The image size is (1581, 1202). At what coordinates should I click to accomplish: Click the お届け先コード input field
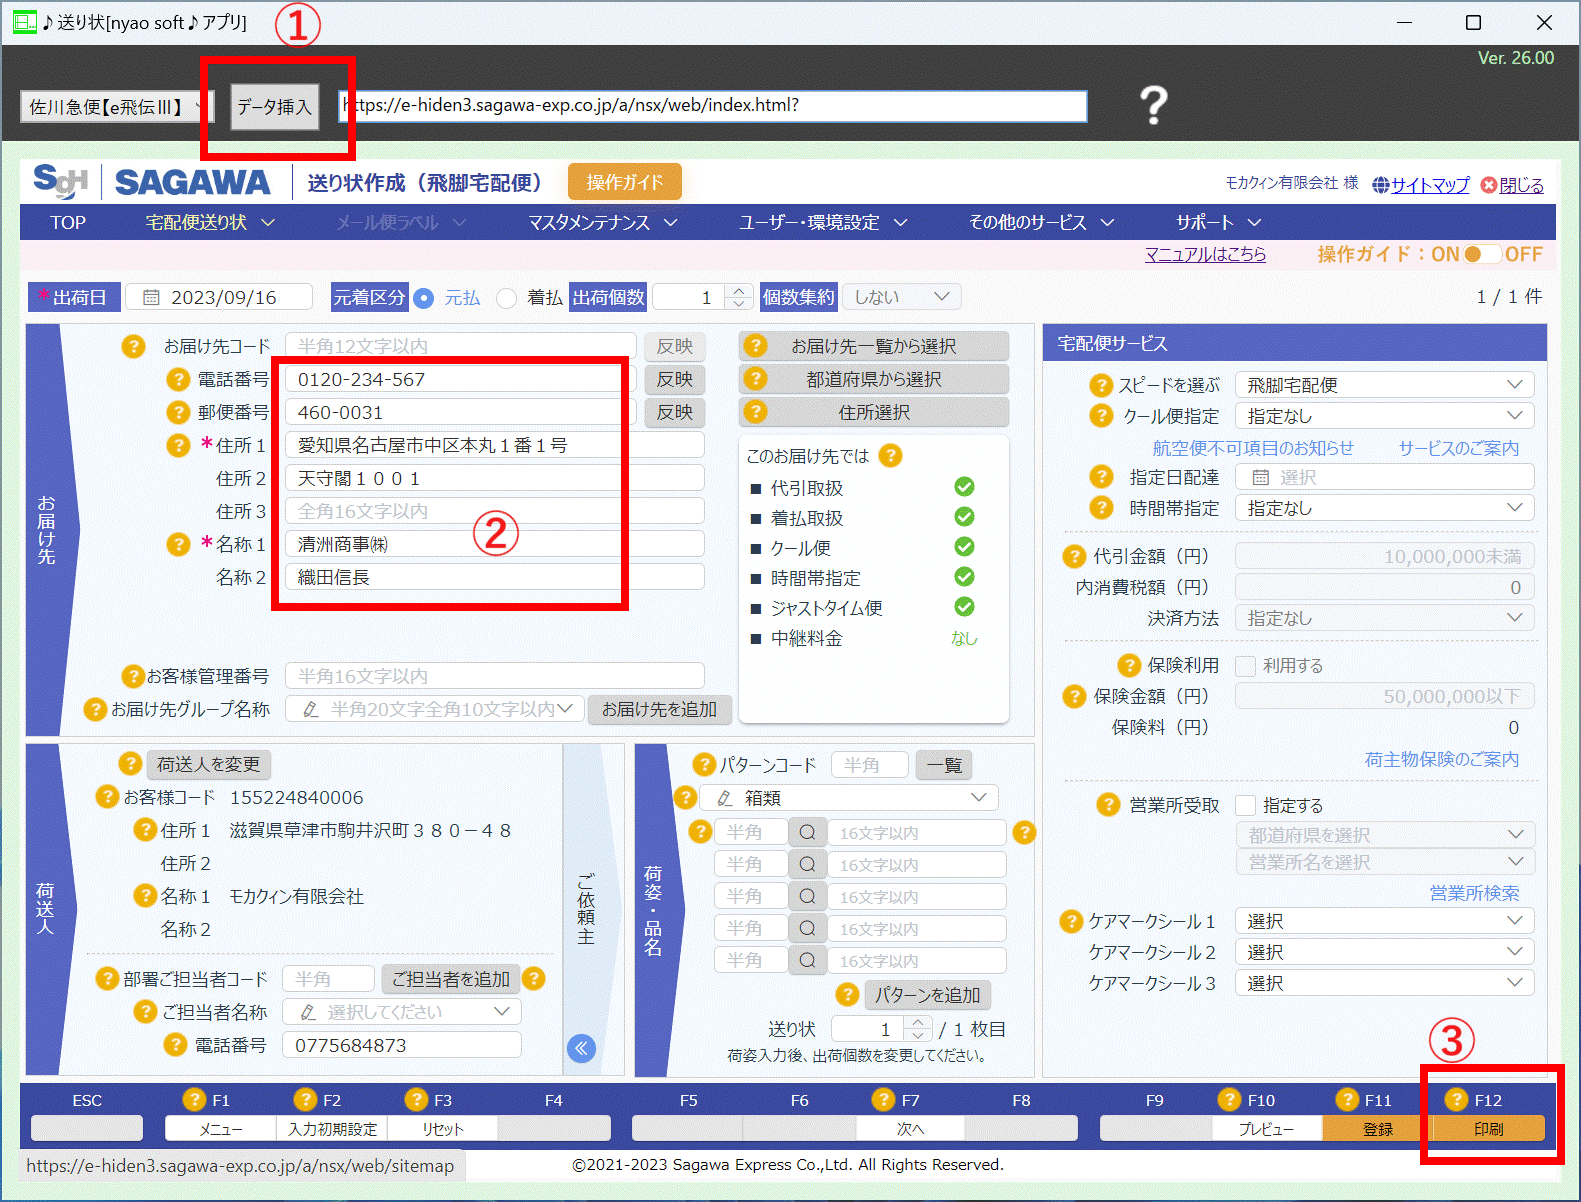point(460,346)
